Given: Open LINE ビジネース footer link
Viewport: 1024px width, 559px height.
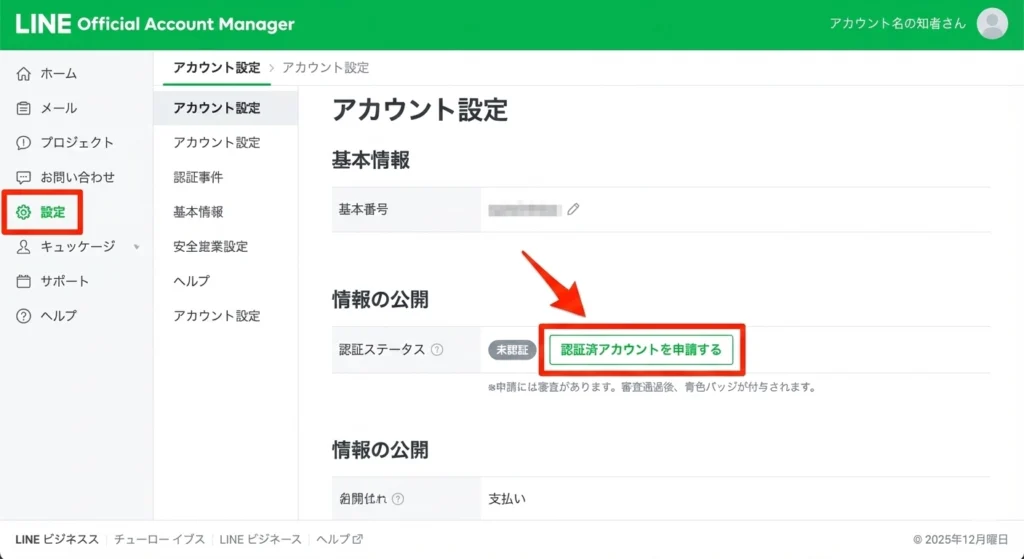Looking at the screenshot, I should [261, 539].
